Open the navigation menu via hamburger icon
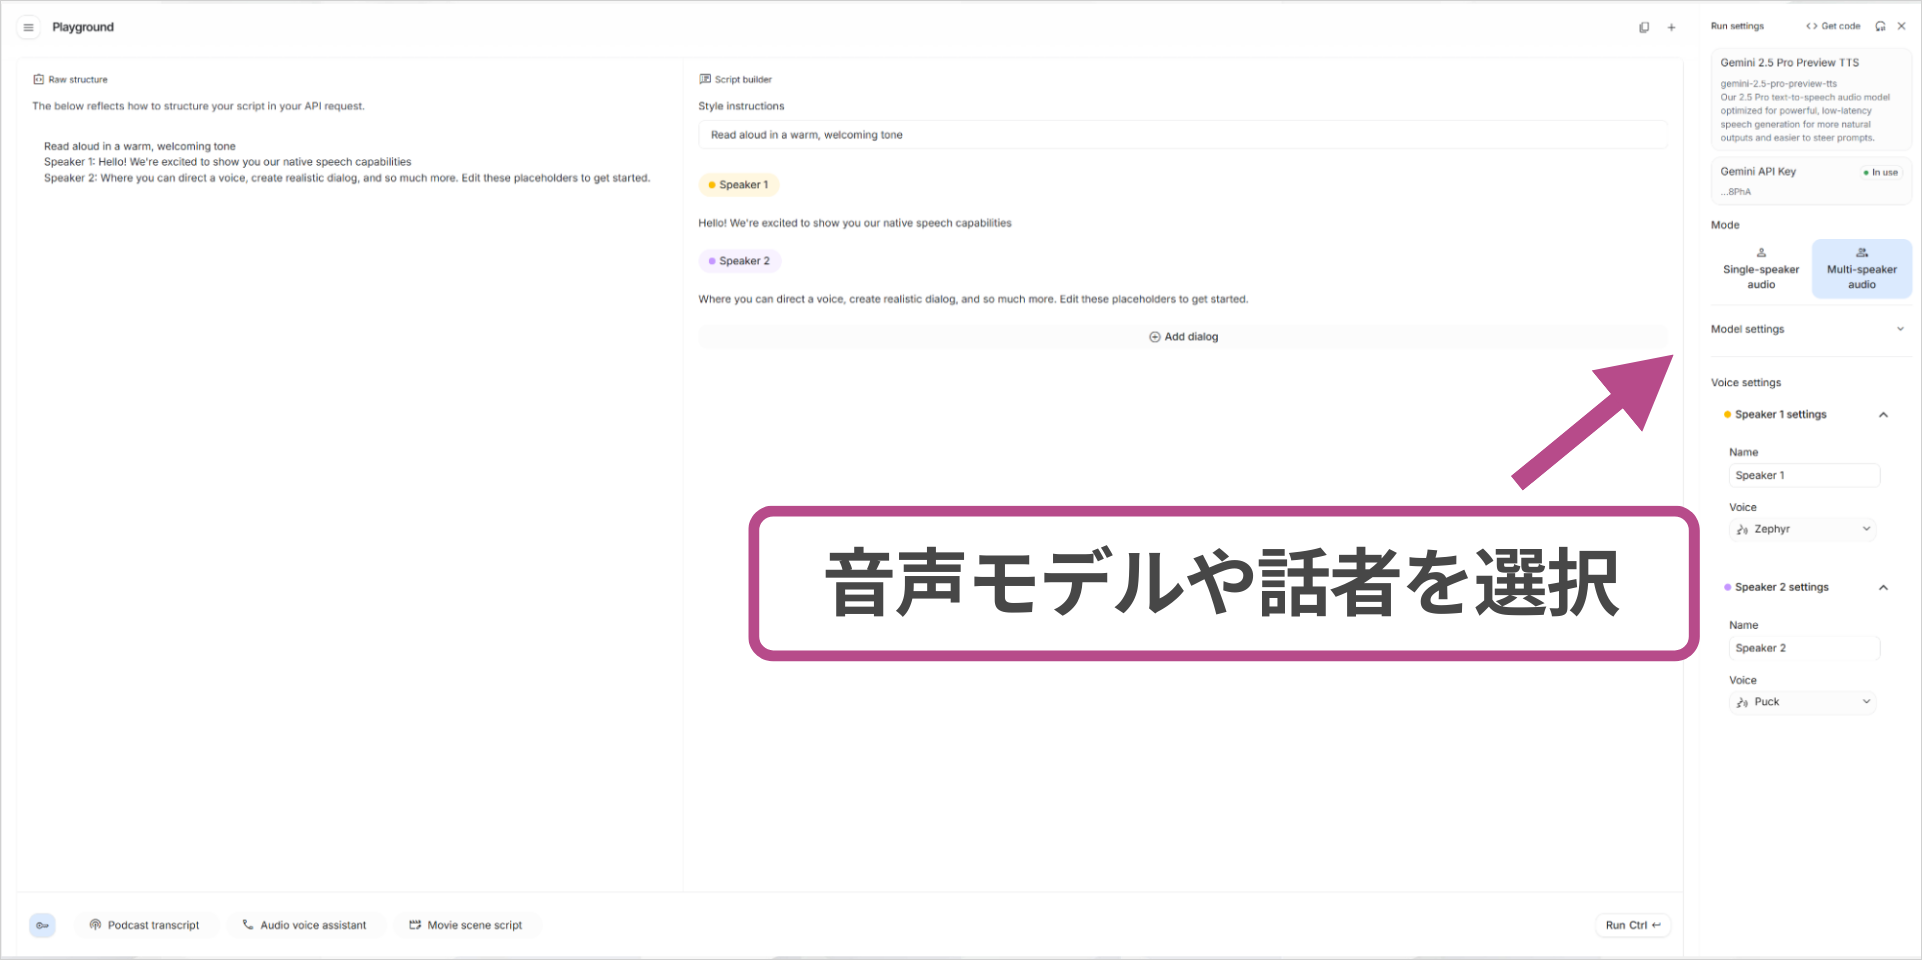 [28, 27]
